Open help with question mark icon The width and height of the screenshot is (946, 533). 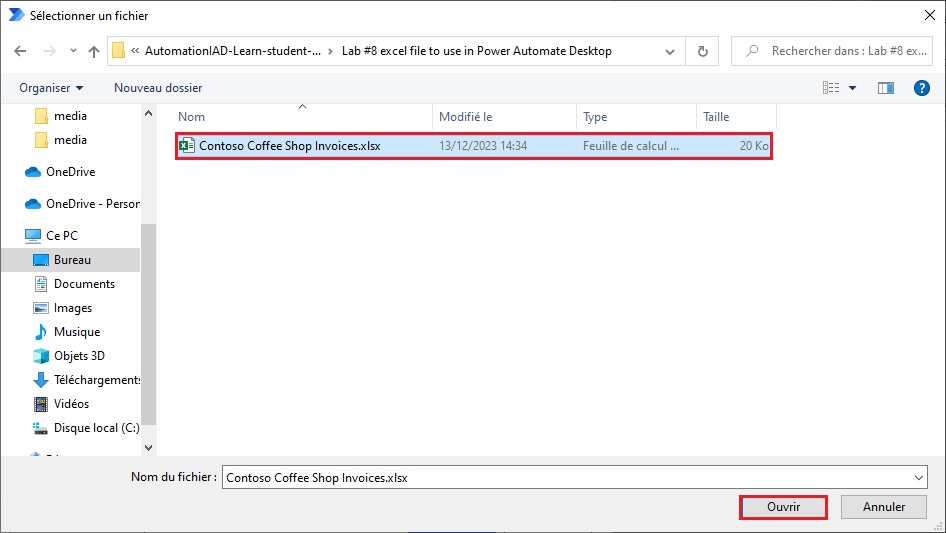[921, 88]
